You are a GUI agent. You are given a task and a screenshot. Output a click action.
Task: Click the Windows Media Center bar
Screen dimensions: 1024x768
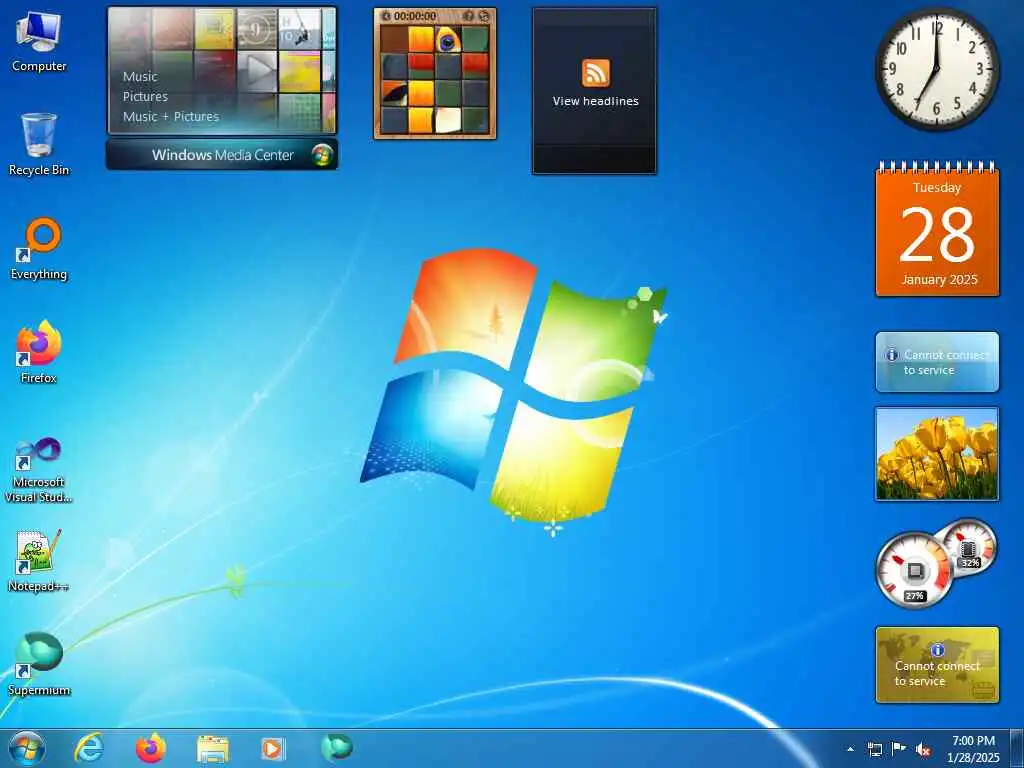coord(222,155)
